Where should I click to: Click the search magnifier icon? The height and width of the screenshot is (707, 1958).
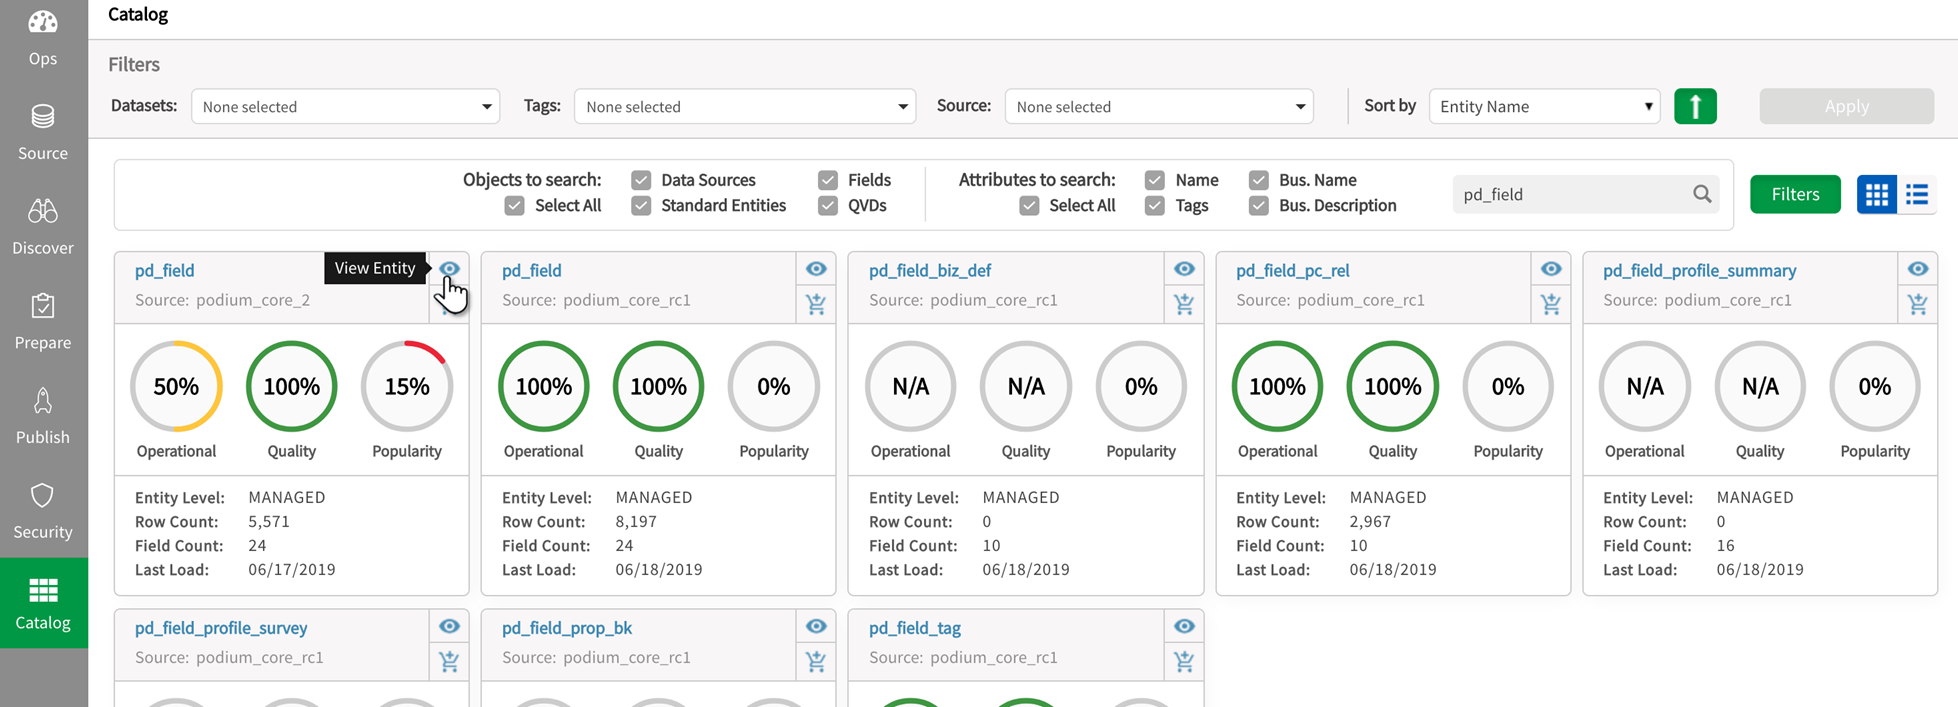[1702, 194]
